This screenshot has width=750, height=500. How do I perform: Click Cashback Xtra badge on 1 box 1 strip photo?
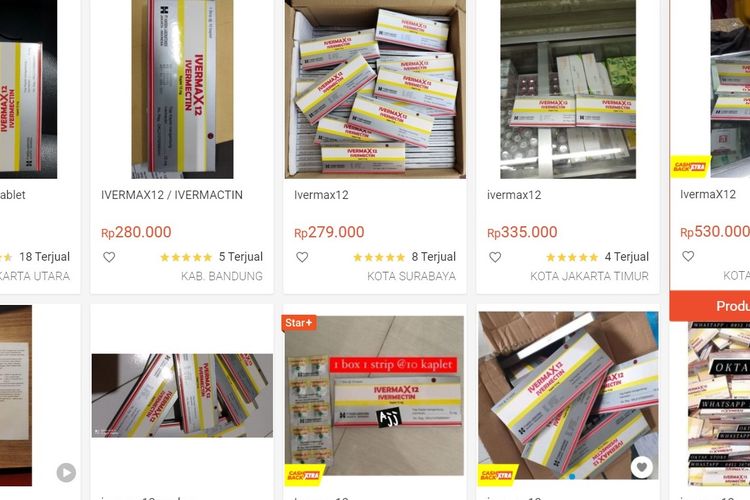[304, 475]
